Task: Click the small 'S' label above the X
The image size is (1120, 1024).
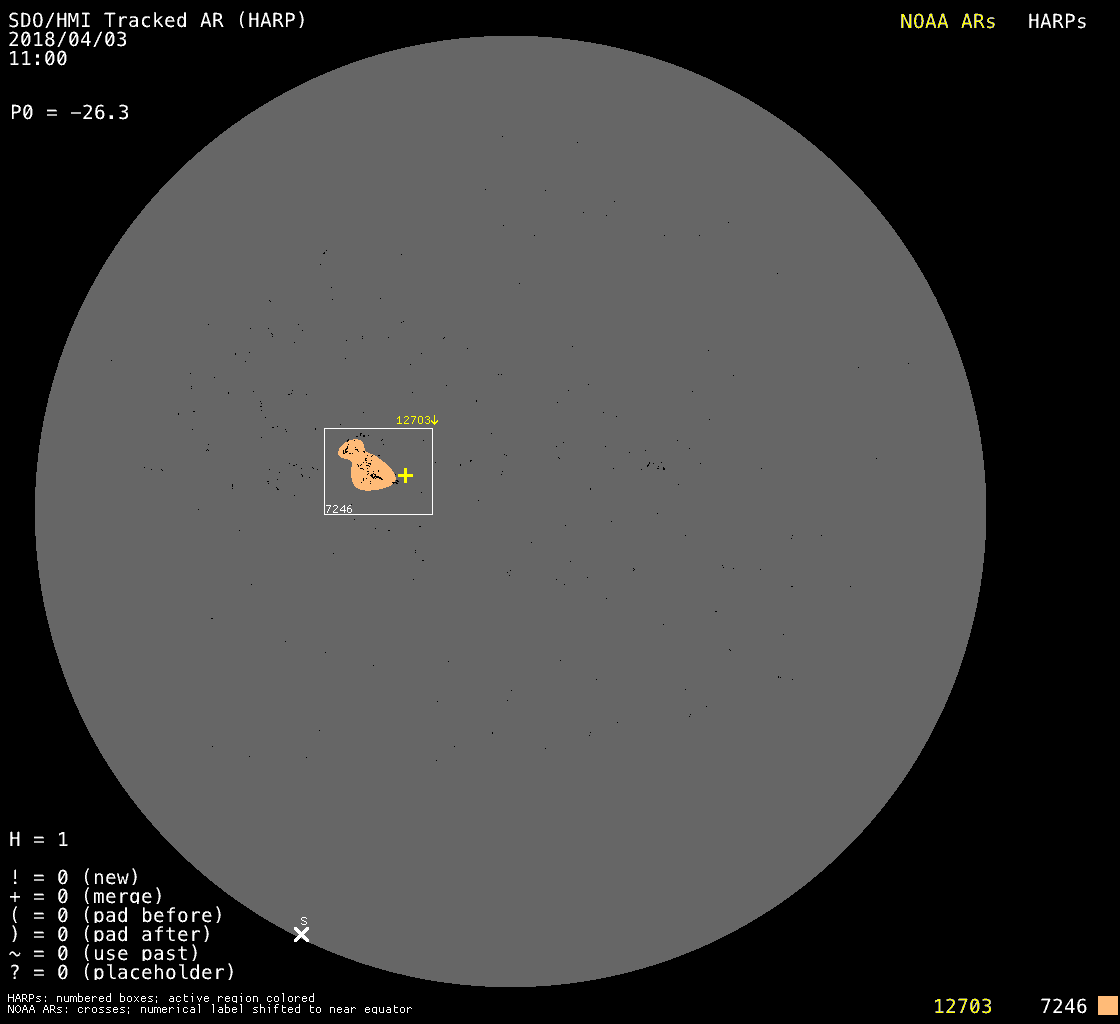Action: coord(303,921)
